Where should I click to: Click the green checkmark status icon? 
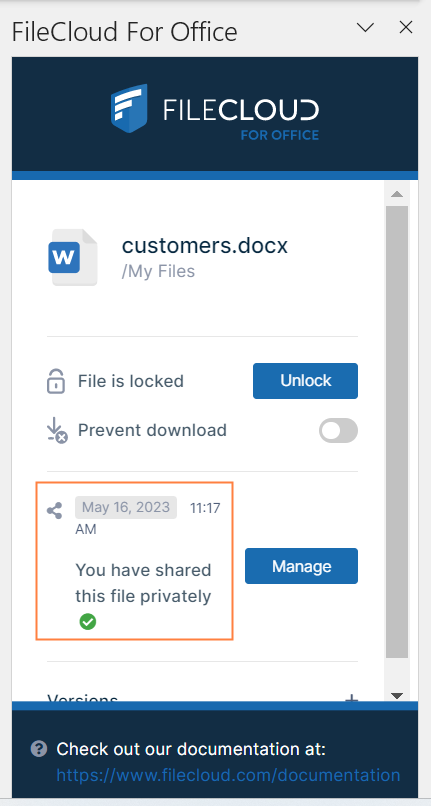88,622
